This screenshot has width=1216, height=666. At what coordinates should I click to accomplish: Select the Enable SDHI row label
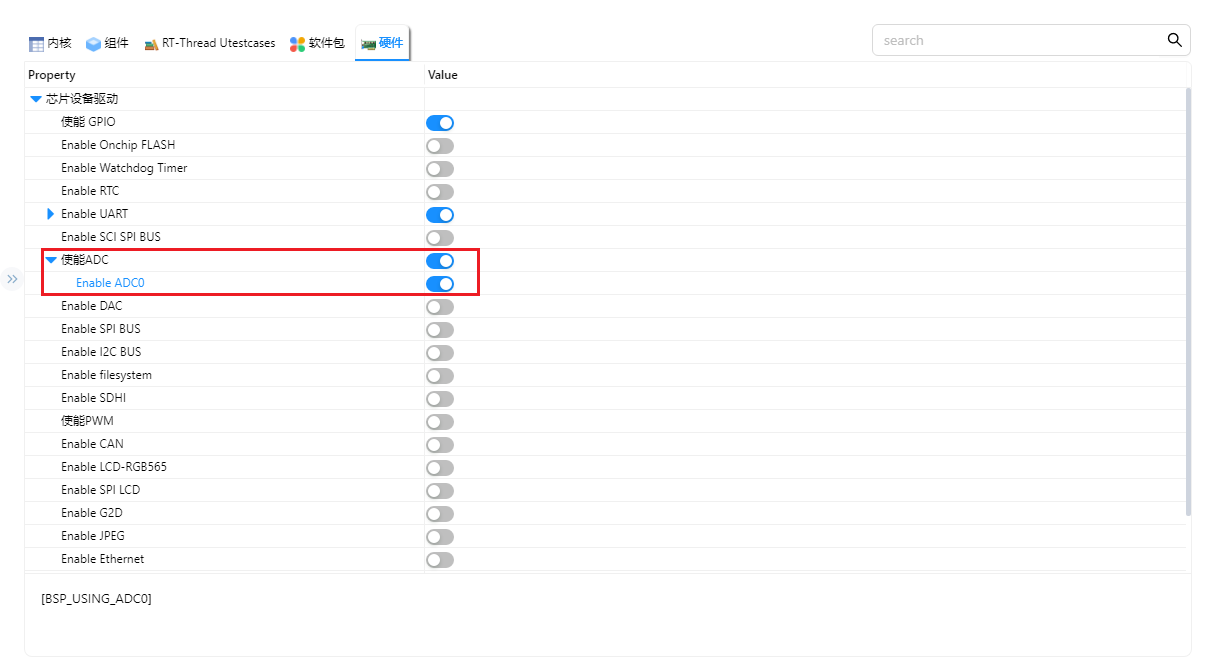[93, 398]
